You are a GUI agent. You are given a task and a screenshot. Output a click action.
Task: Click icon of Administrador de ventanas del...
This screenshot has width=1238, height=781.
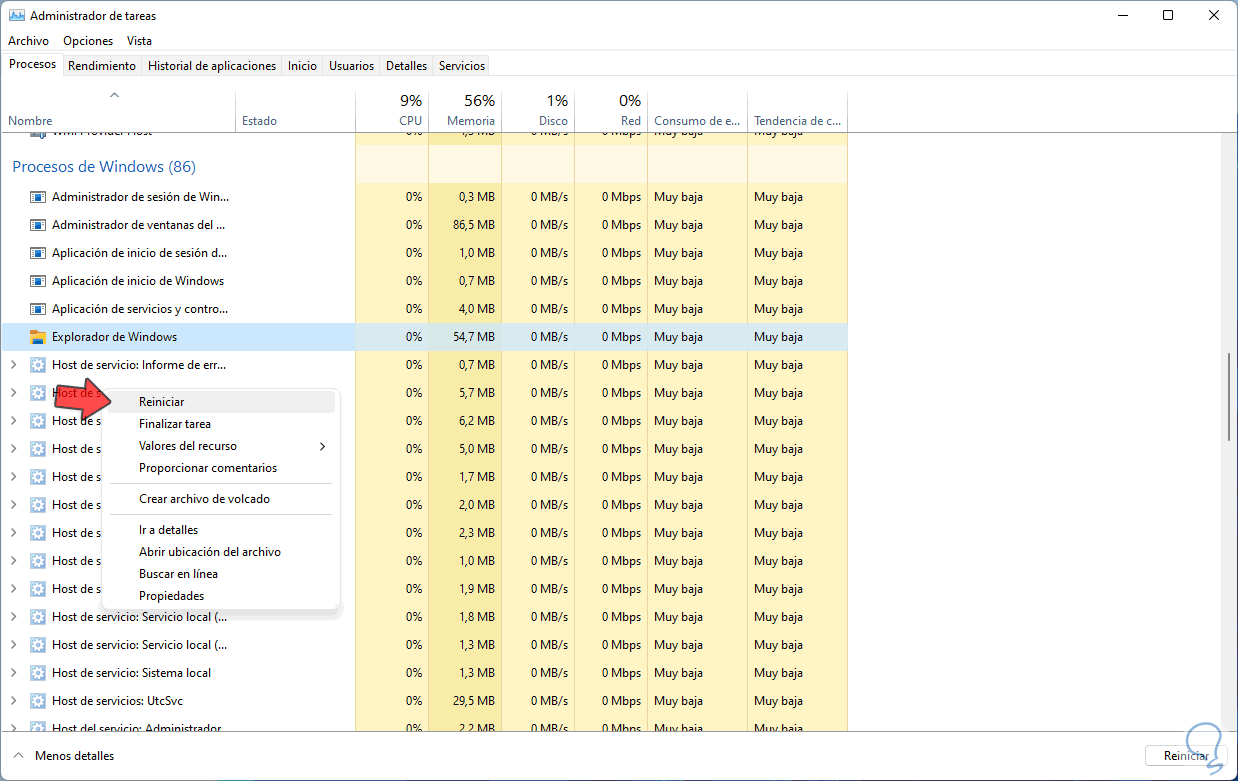click(x=38, y=225)
